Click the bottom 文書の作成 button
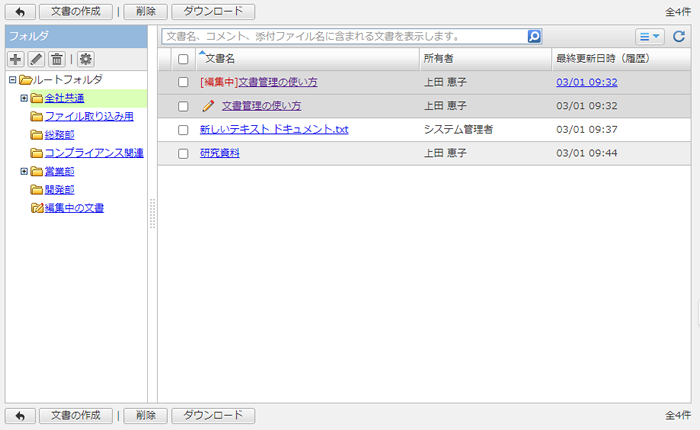 [76, 416]
